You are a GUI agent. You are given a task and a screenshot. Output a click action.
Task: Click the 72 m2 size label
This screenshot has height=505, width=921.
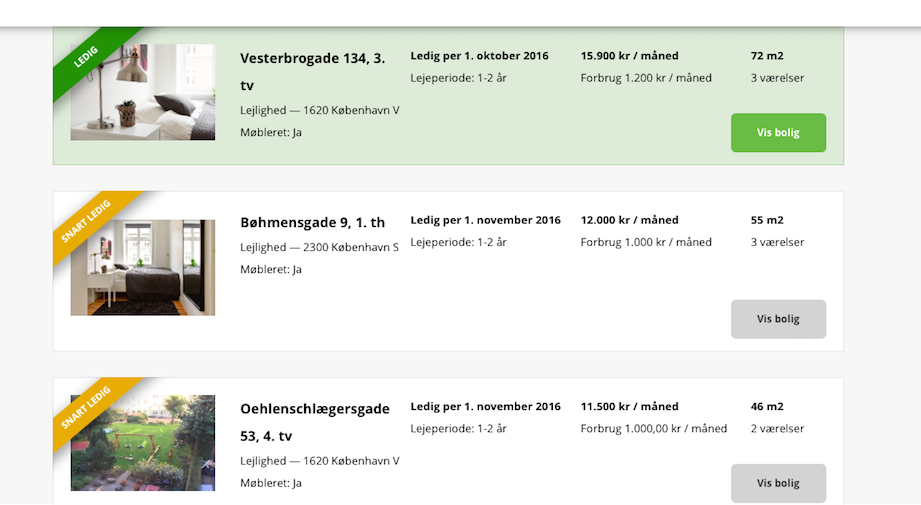tap(767, 56)
